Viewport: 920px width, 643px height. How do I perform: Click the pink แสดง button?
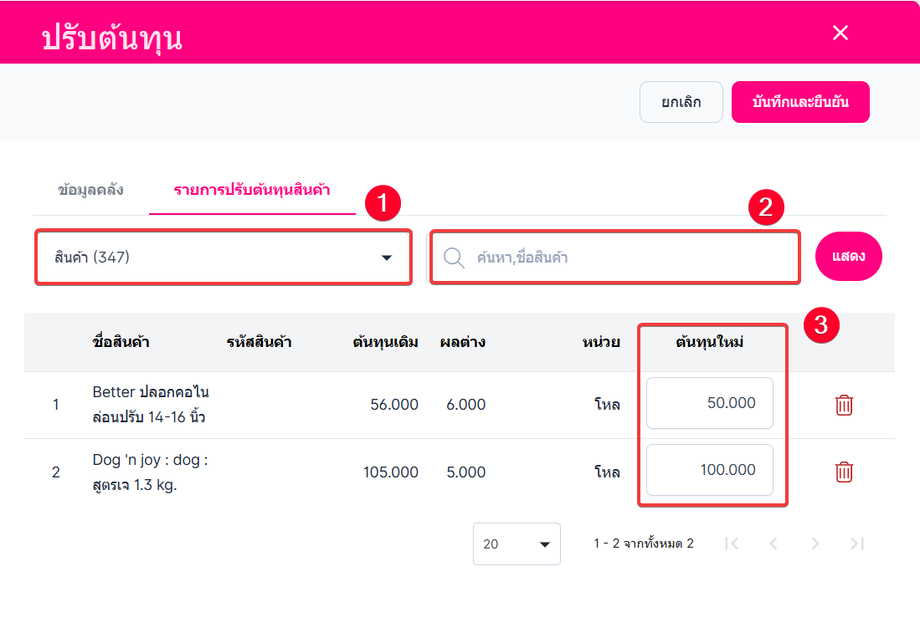849,257
